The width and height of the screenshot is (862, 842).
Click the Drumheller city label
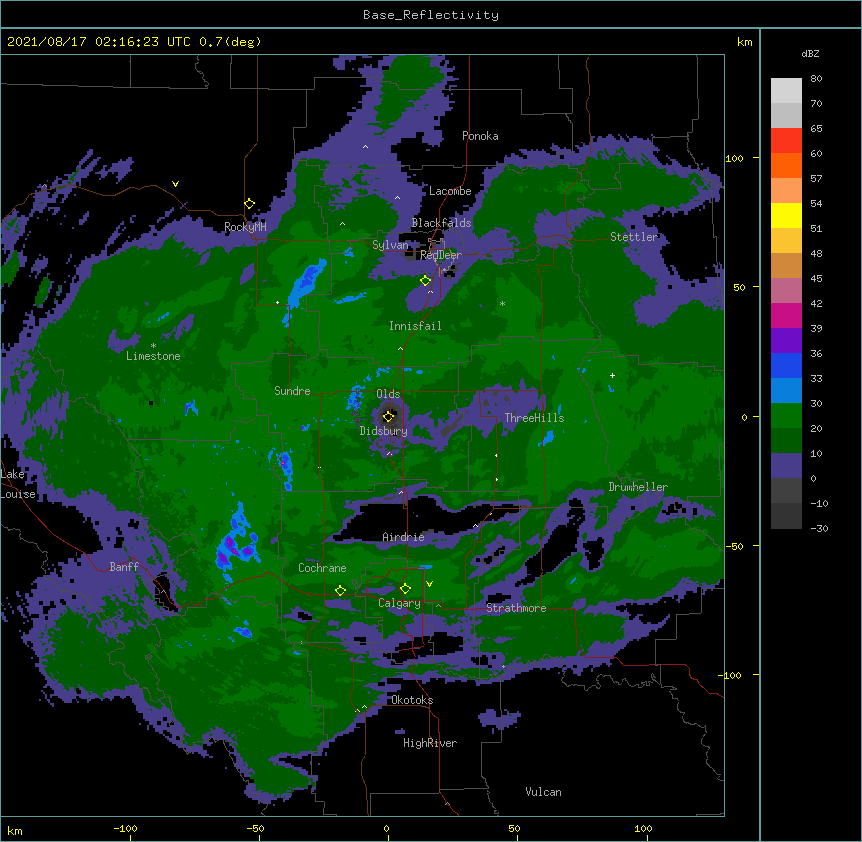click(638, 487)
